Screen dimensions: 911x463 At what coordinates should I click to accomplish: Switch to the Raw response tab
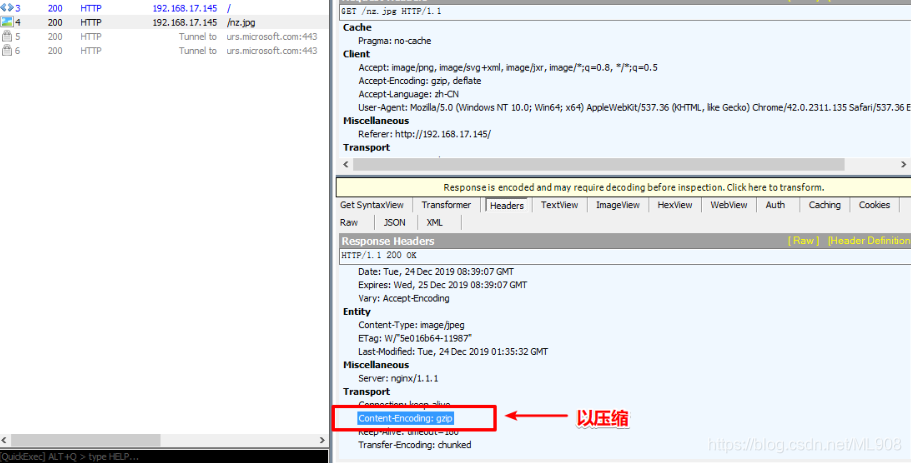349,222
